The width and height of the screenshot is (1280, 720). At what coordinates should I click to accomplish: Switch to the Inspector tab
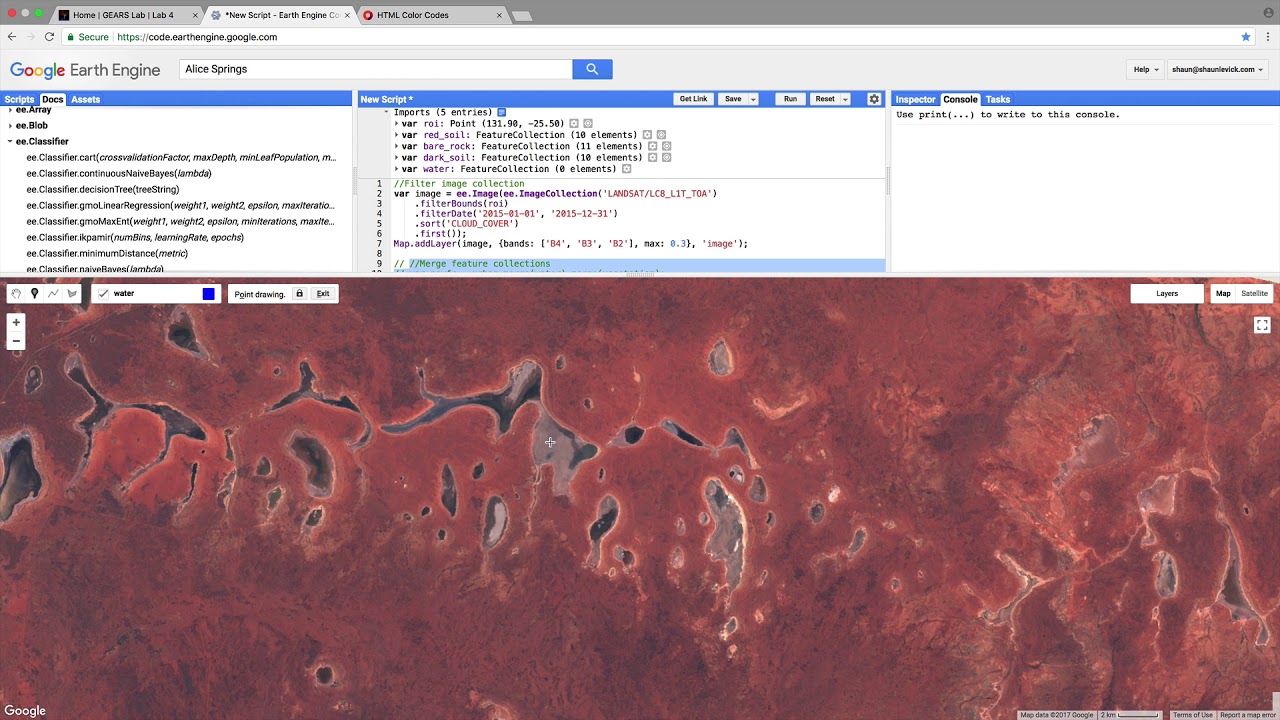coord(915,100)
